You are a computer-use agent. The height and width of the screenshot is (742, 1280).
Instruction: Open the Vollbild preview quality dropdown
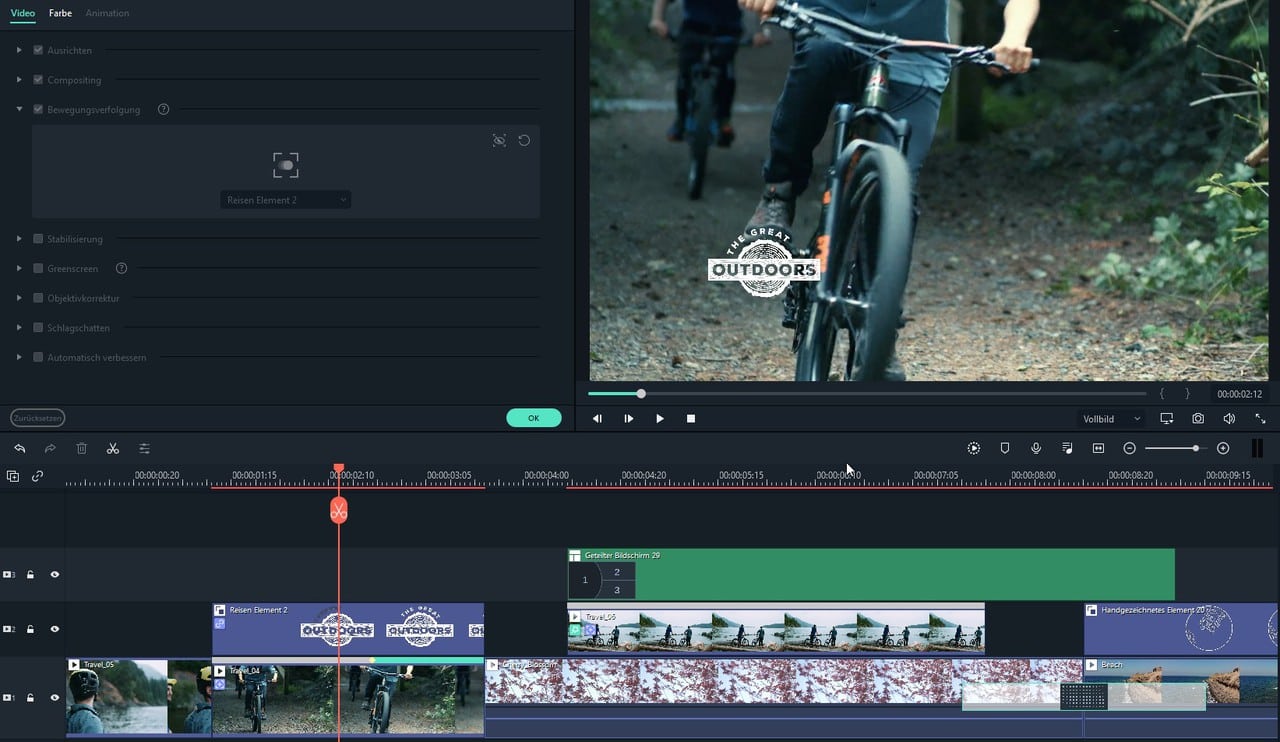(x=1111, y=419)
